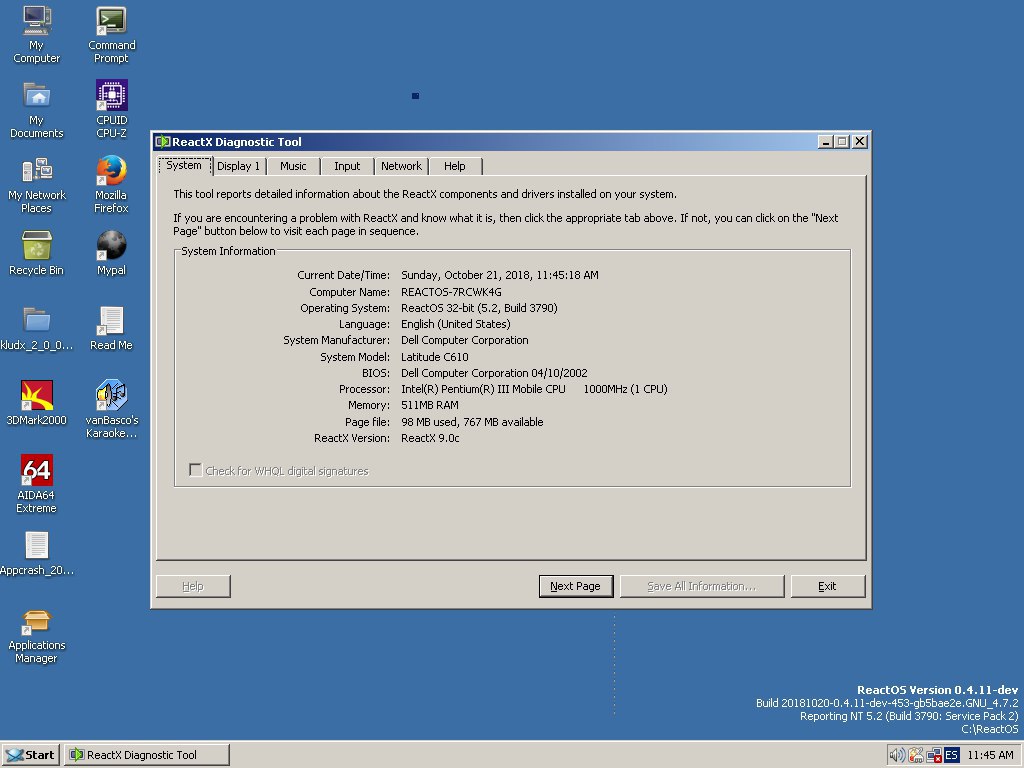Click the Current Date/Time value

point(500,275)
